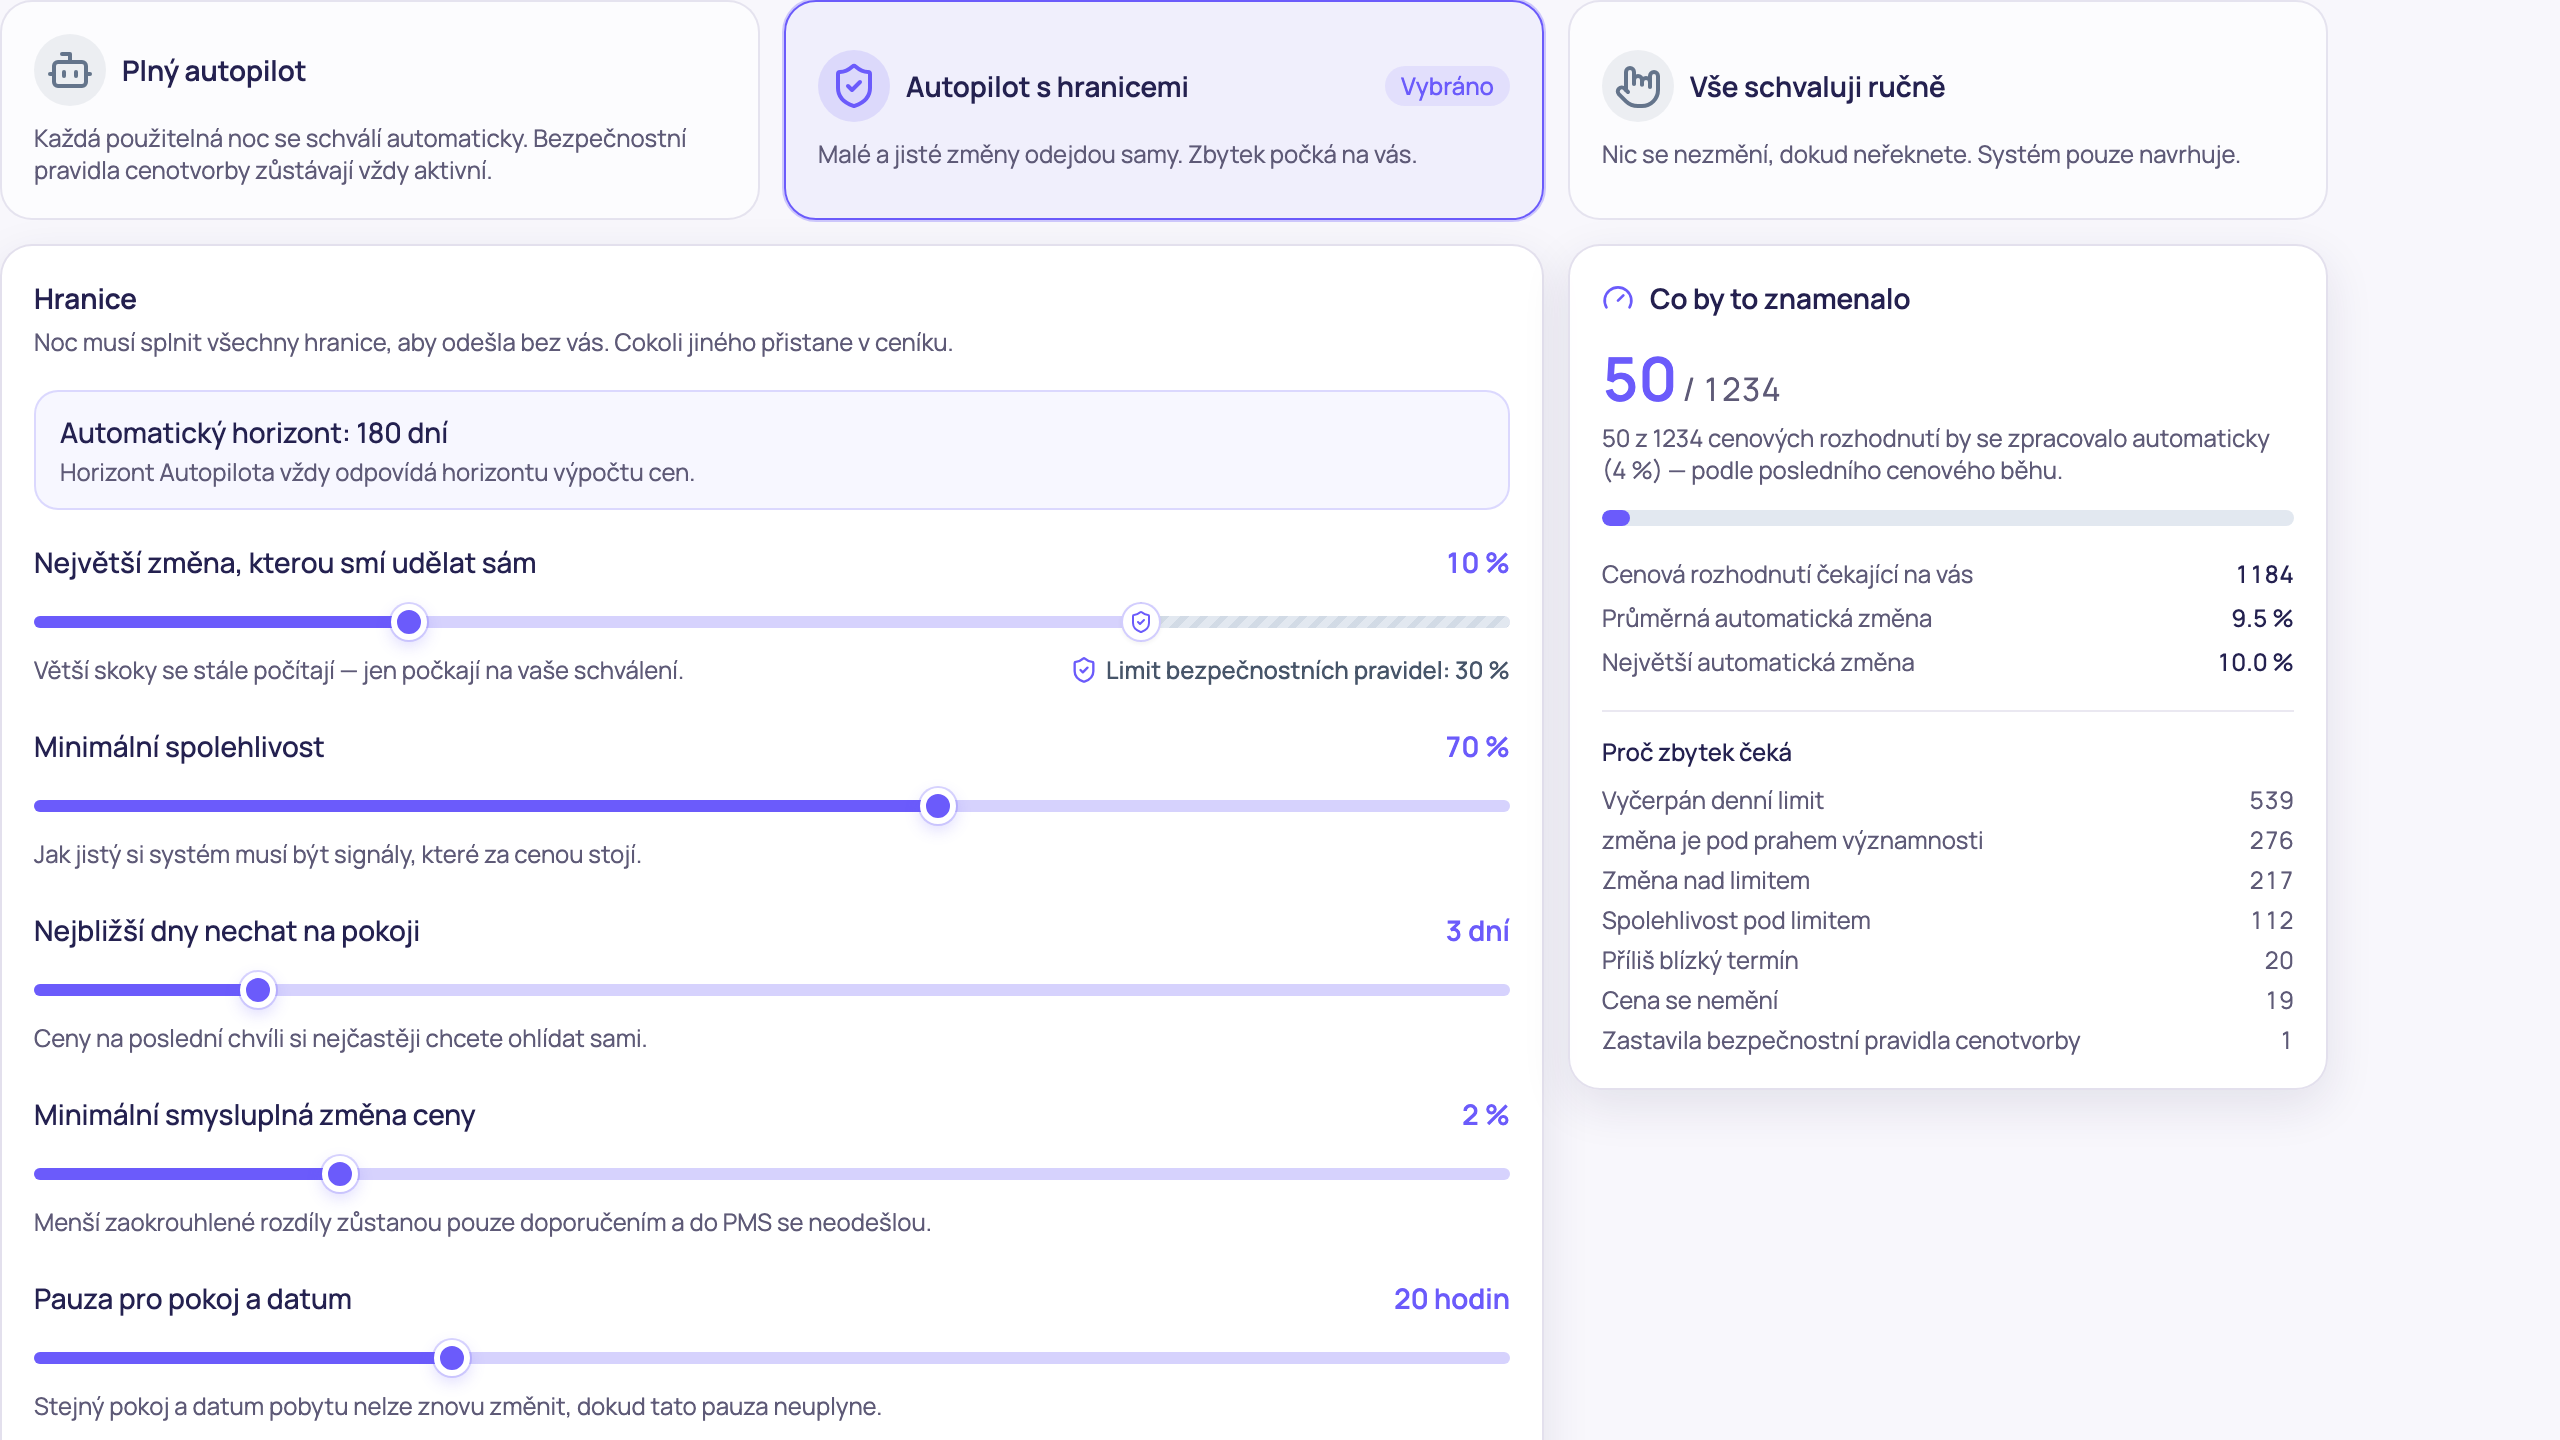
Task: Click the shield marker on the change slider
Action: pyautogui.click(x=1140, y=622)
